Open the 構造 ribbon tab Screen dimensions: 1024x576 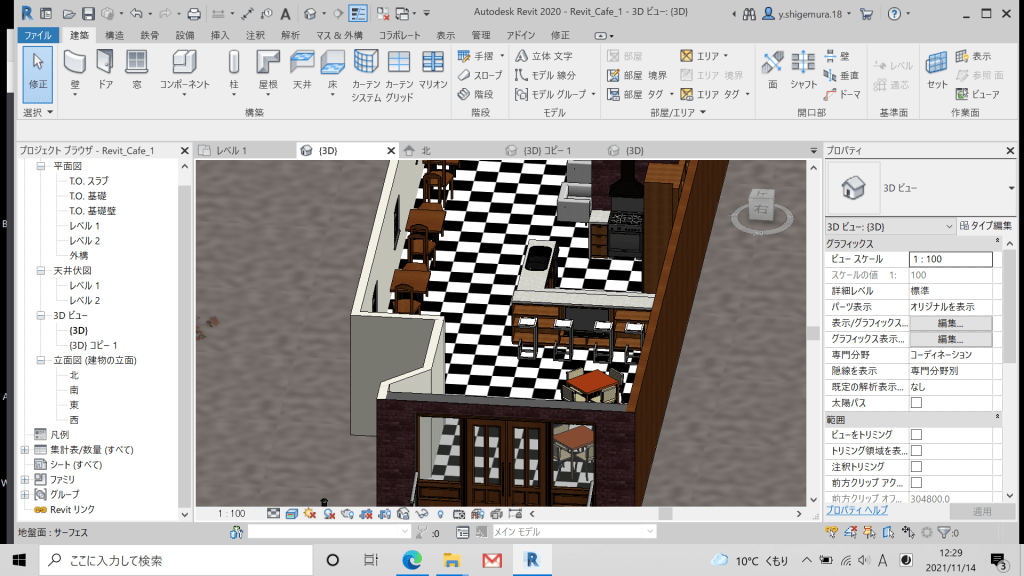(115, 35)
